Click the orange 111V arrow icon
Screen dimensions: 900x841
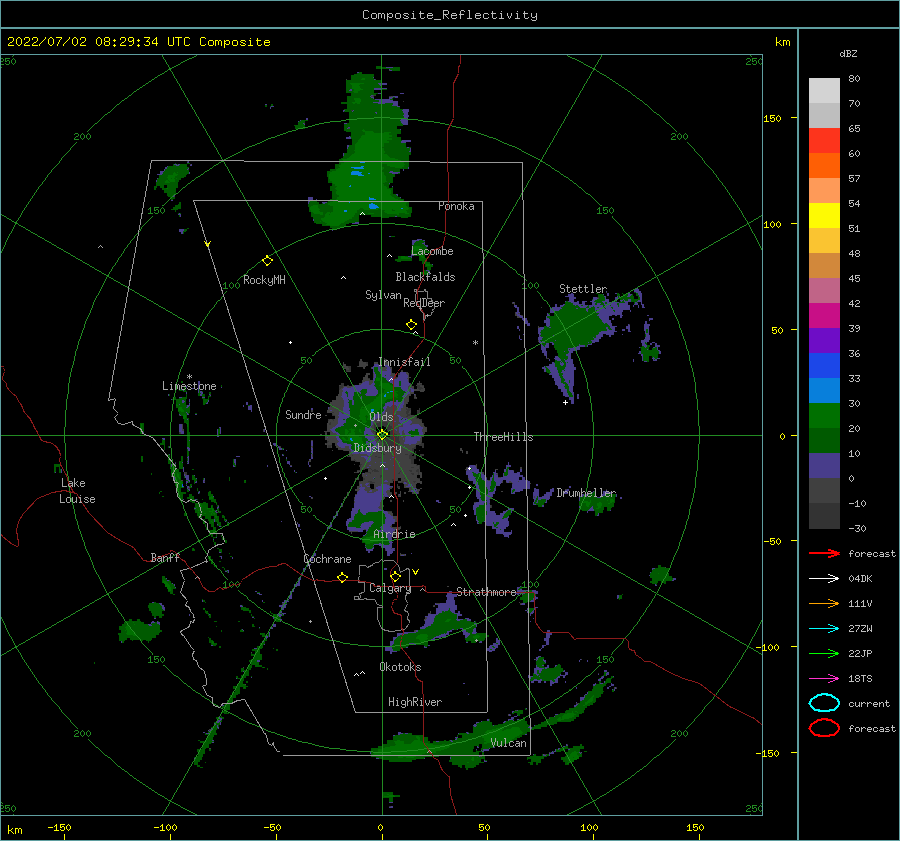824,603
